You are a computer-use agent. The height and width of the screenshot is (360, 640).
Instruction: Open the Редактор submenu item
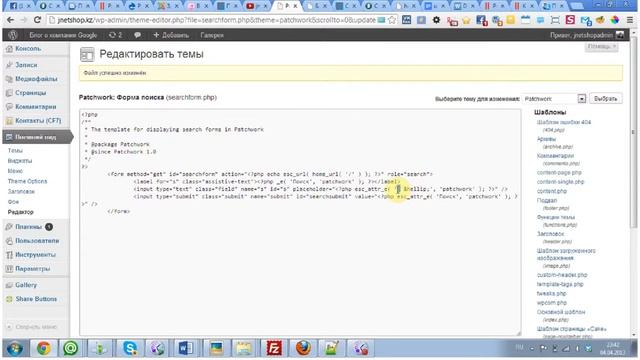point(20,212)
